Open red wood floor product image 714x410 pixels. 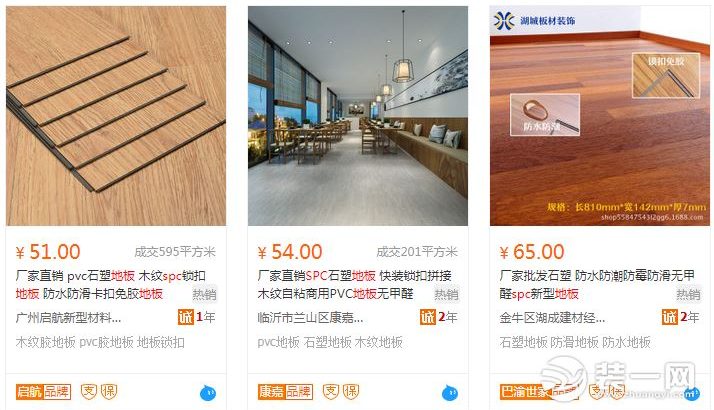point(600,116)
